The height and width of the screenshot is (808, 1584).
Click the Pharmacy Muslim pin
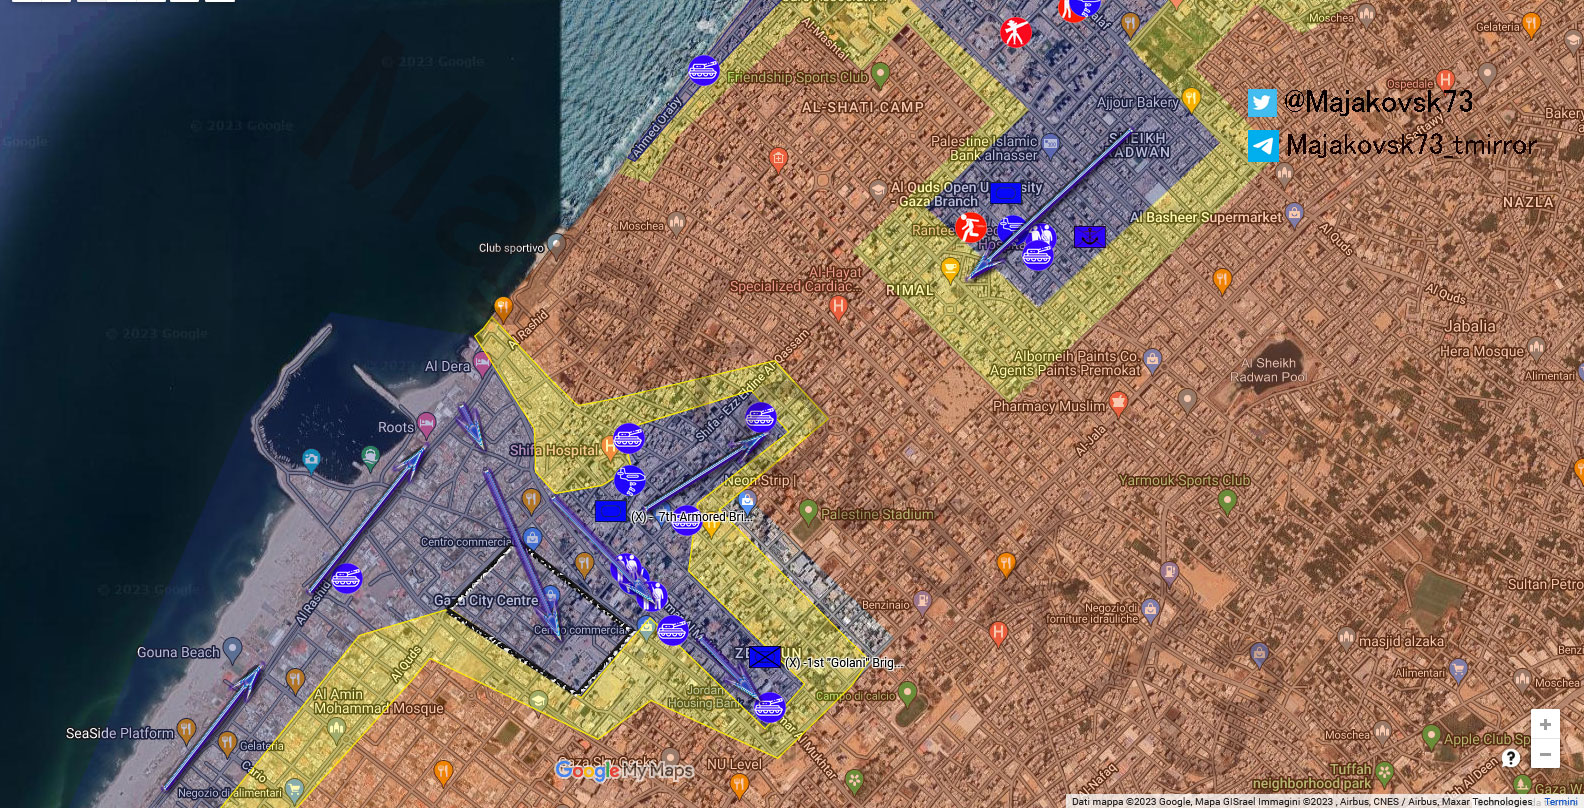[1118, 403]
